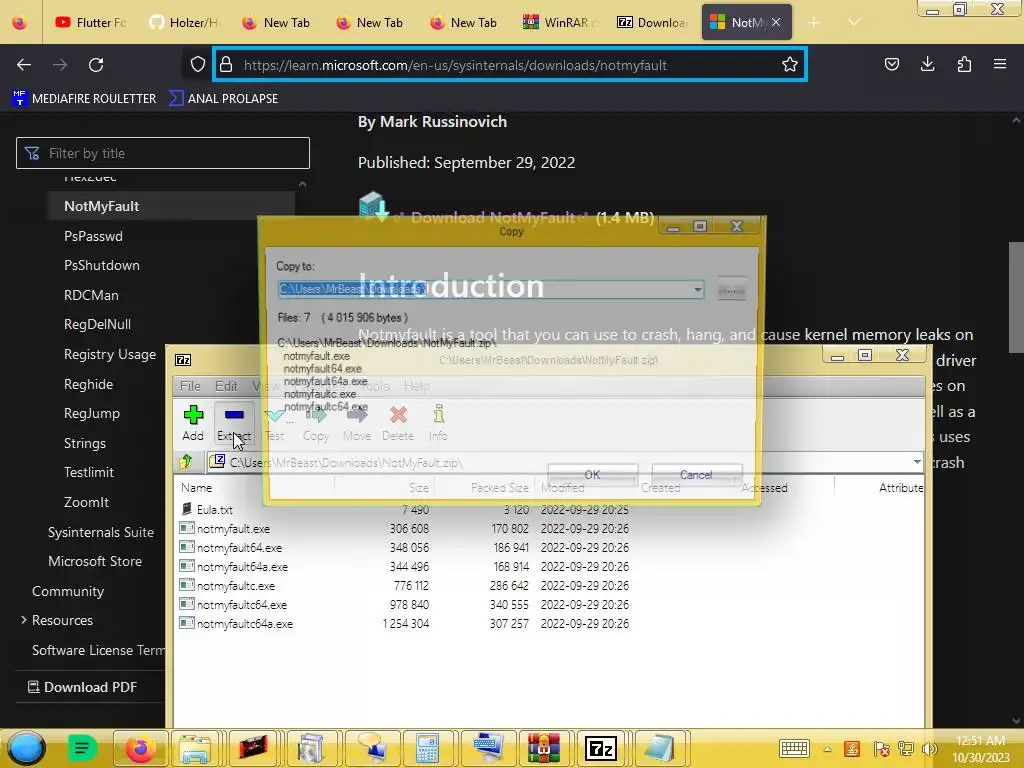
Task: Open the Calculator taskbar icon
Action: click(427, 748)
